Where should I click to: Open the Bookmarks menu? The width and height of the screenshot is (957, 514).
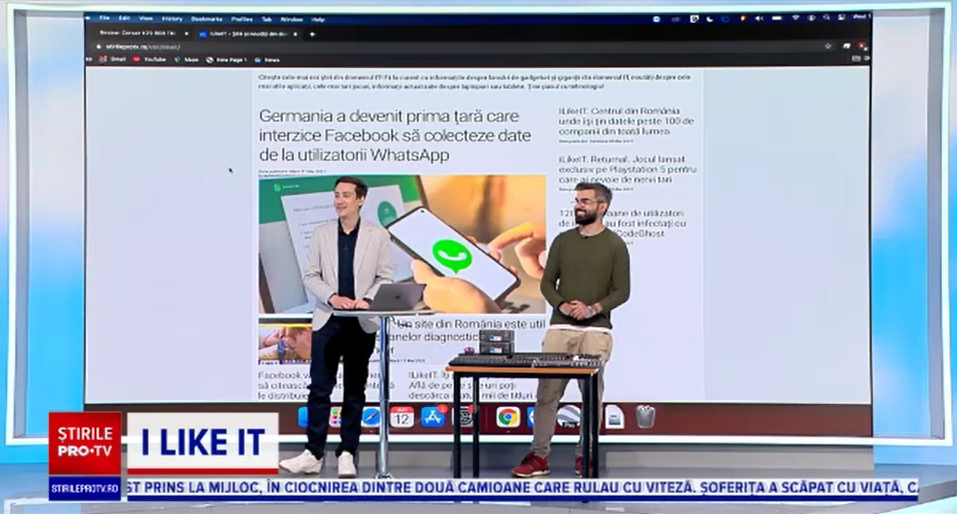click(x=206, y=19)
